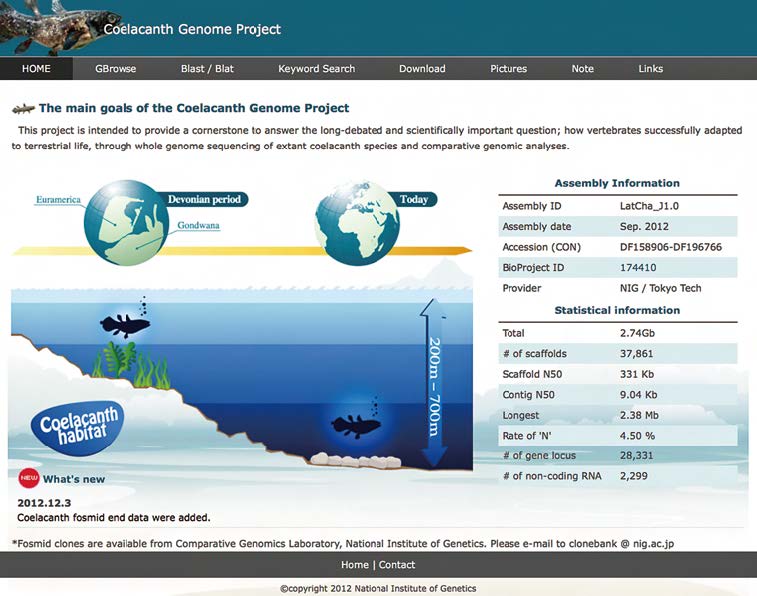Click the deep-water coelacanth silhouette
The height and width of the screenshot is (596, 757).
[356, 425]
